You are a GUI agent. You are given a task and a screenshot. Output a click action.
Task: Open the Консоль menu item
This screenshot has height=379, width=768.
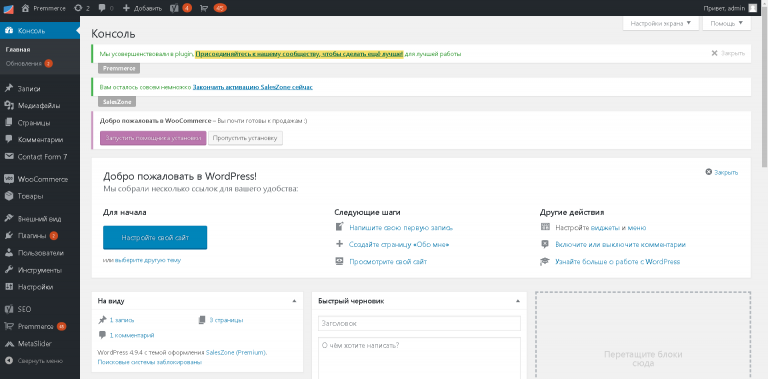point(40,31)
